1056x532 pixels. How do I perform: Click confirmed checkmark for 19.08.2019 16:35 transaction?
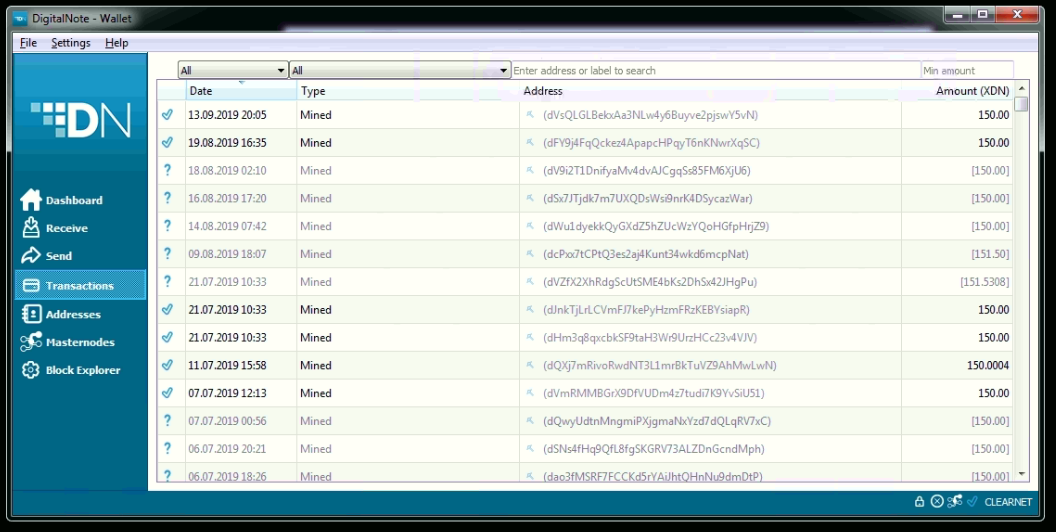pyautogui.click(x=168, y=143)
